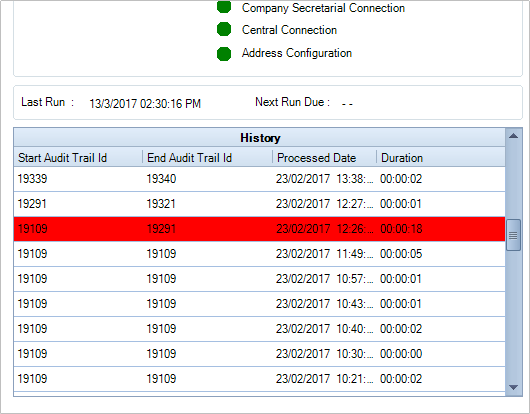Viewport: 530px width, 414px height.
Task: Select processed date 23/02/2017 10:40 cell
Action: pyautogui.click(x=324, y=329)
